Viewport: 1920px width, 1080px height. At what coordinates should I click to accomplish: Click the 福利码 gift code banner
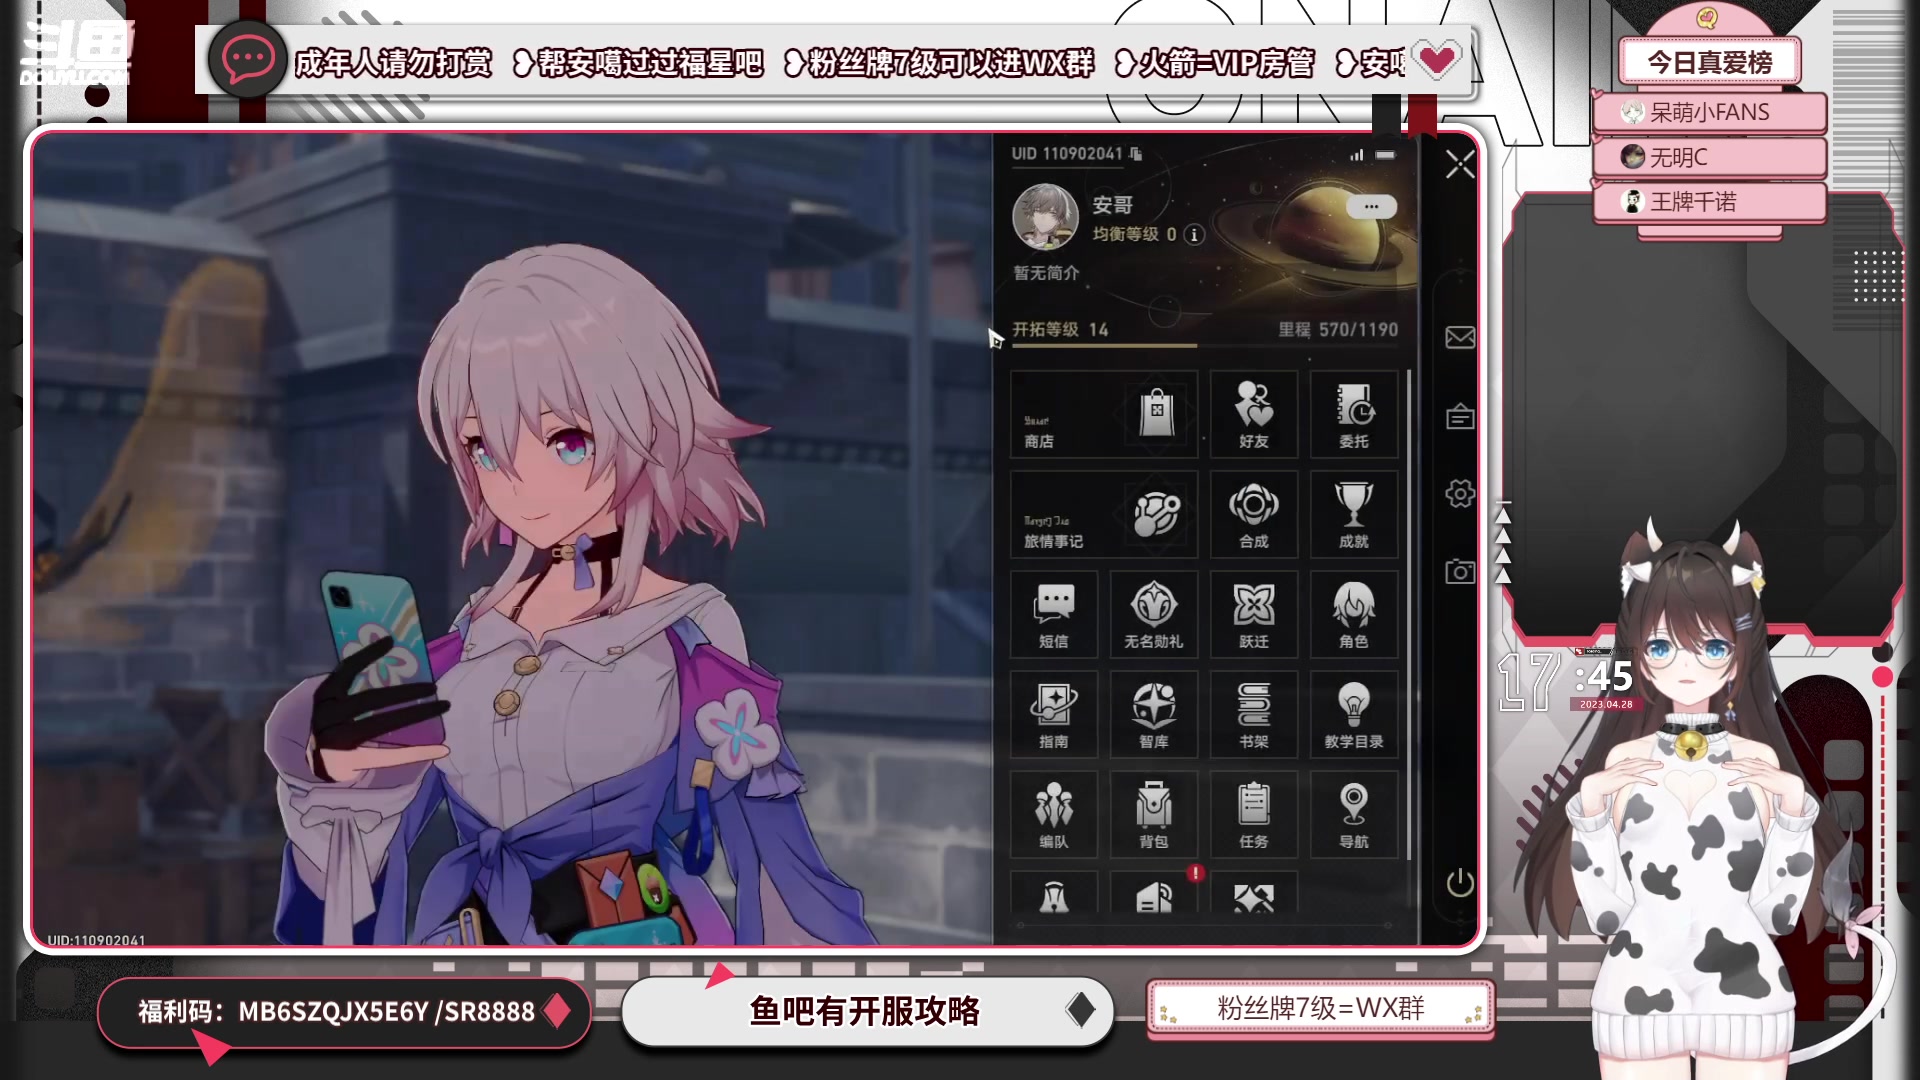click(x=344, y=1012)
